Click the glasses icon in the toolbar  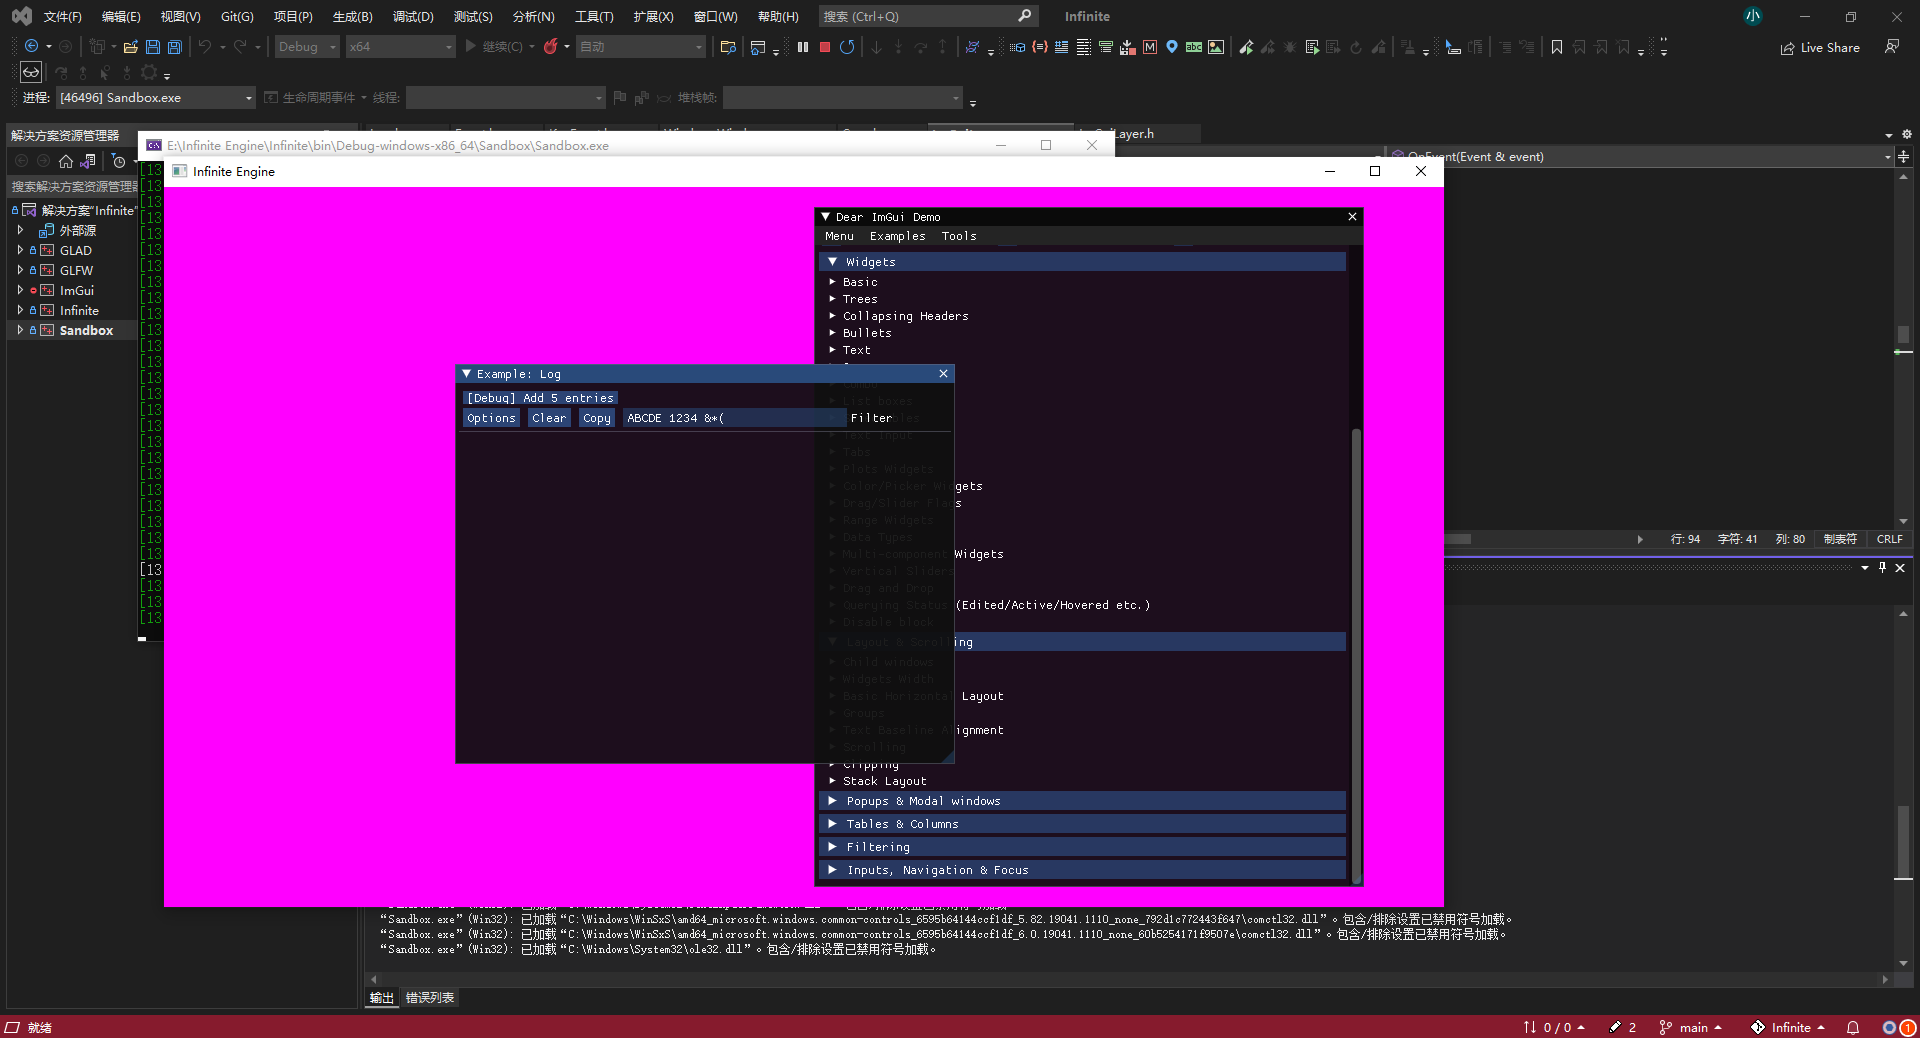[x=31, y=72]
